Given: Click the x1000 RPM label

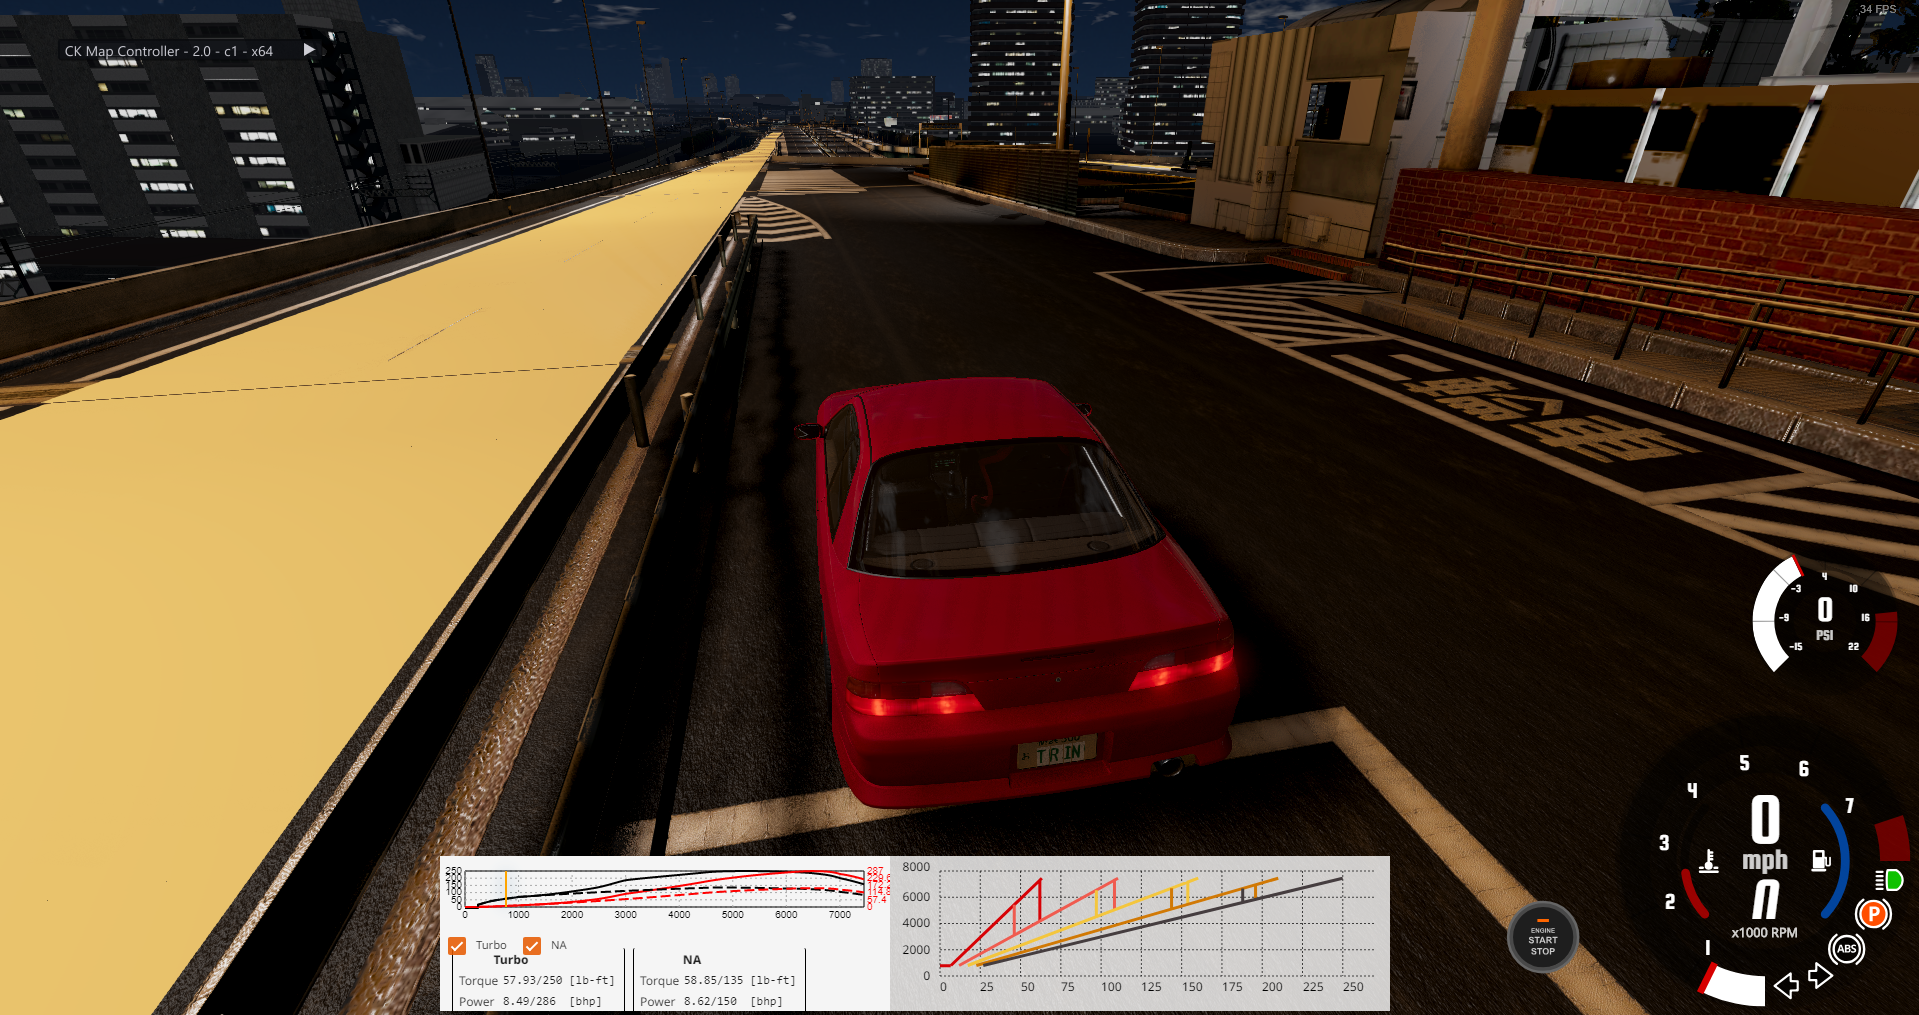Looking at the screenshot, I should [1764, 932].
